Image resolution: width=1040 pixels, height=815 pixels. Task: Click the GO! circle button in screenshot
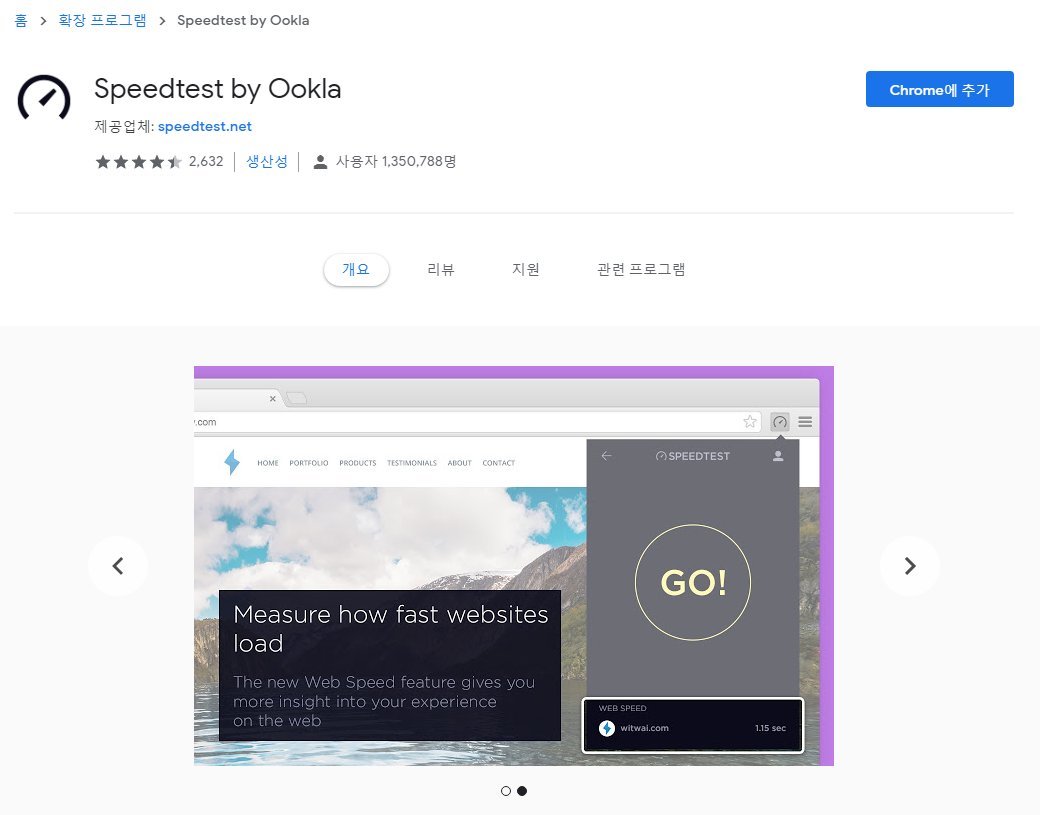(693, 582)
